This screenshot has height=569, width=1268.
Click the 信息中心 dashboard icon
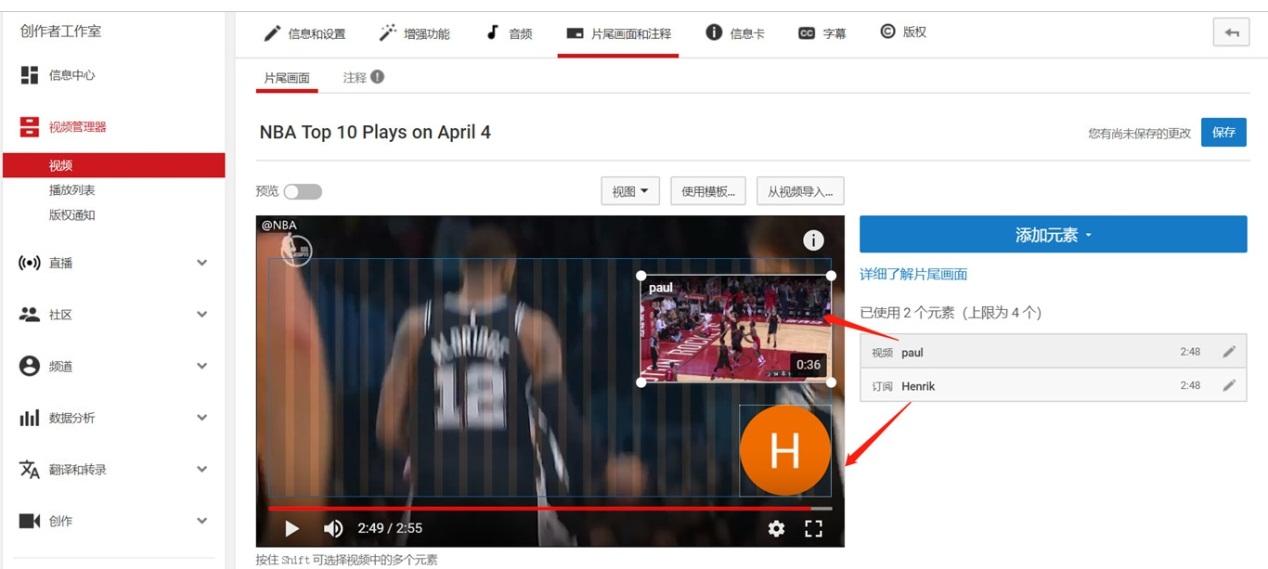coord(29,75)
